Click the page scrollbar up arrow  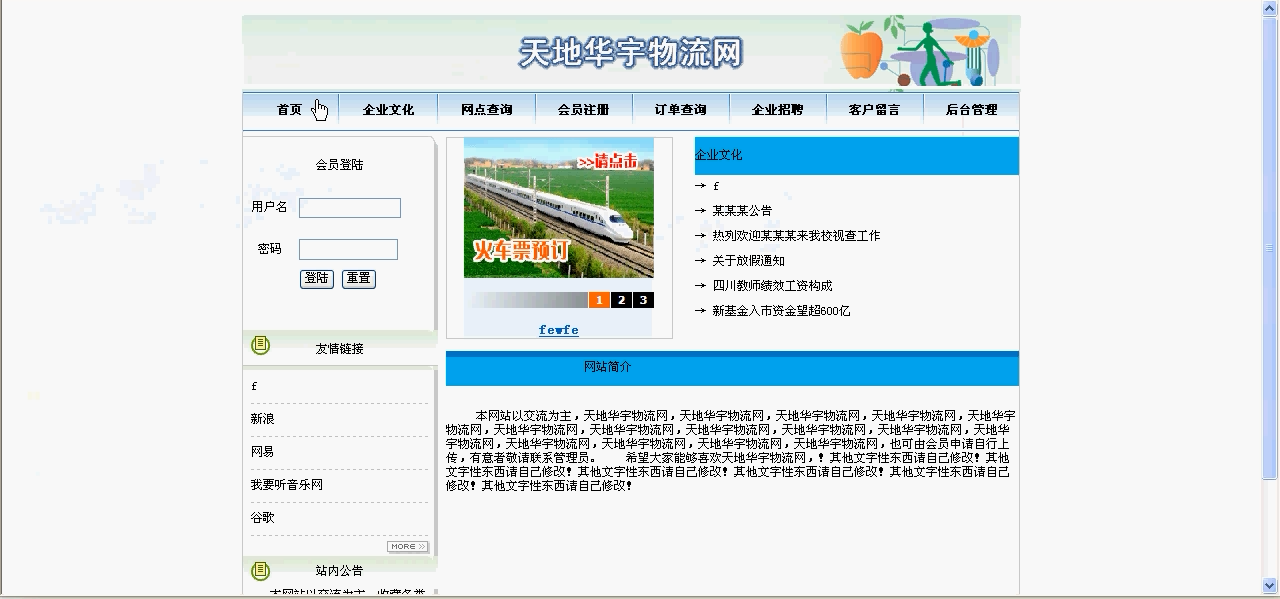pos(1271,8)
